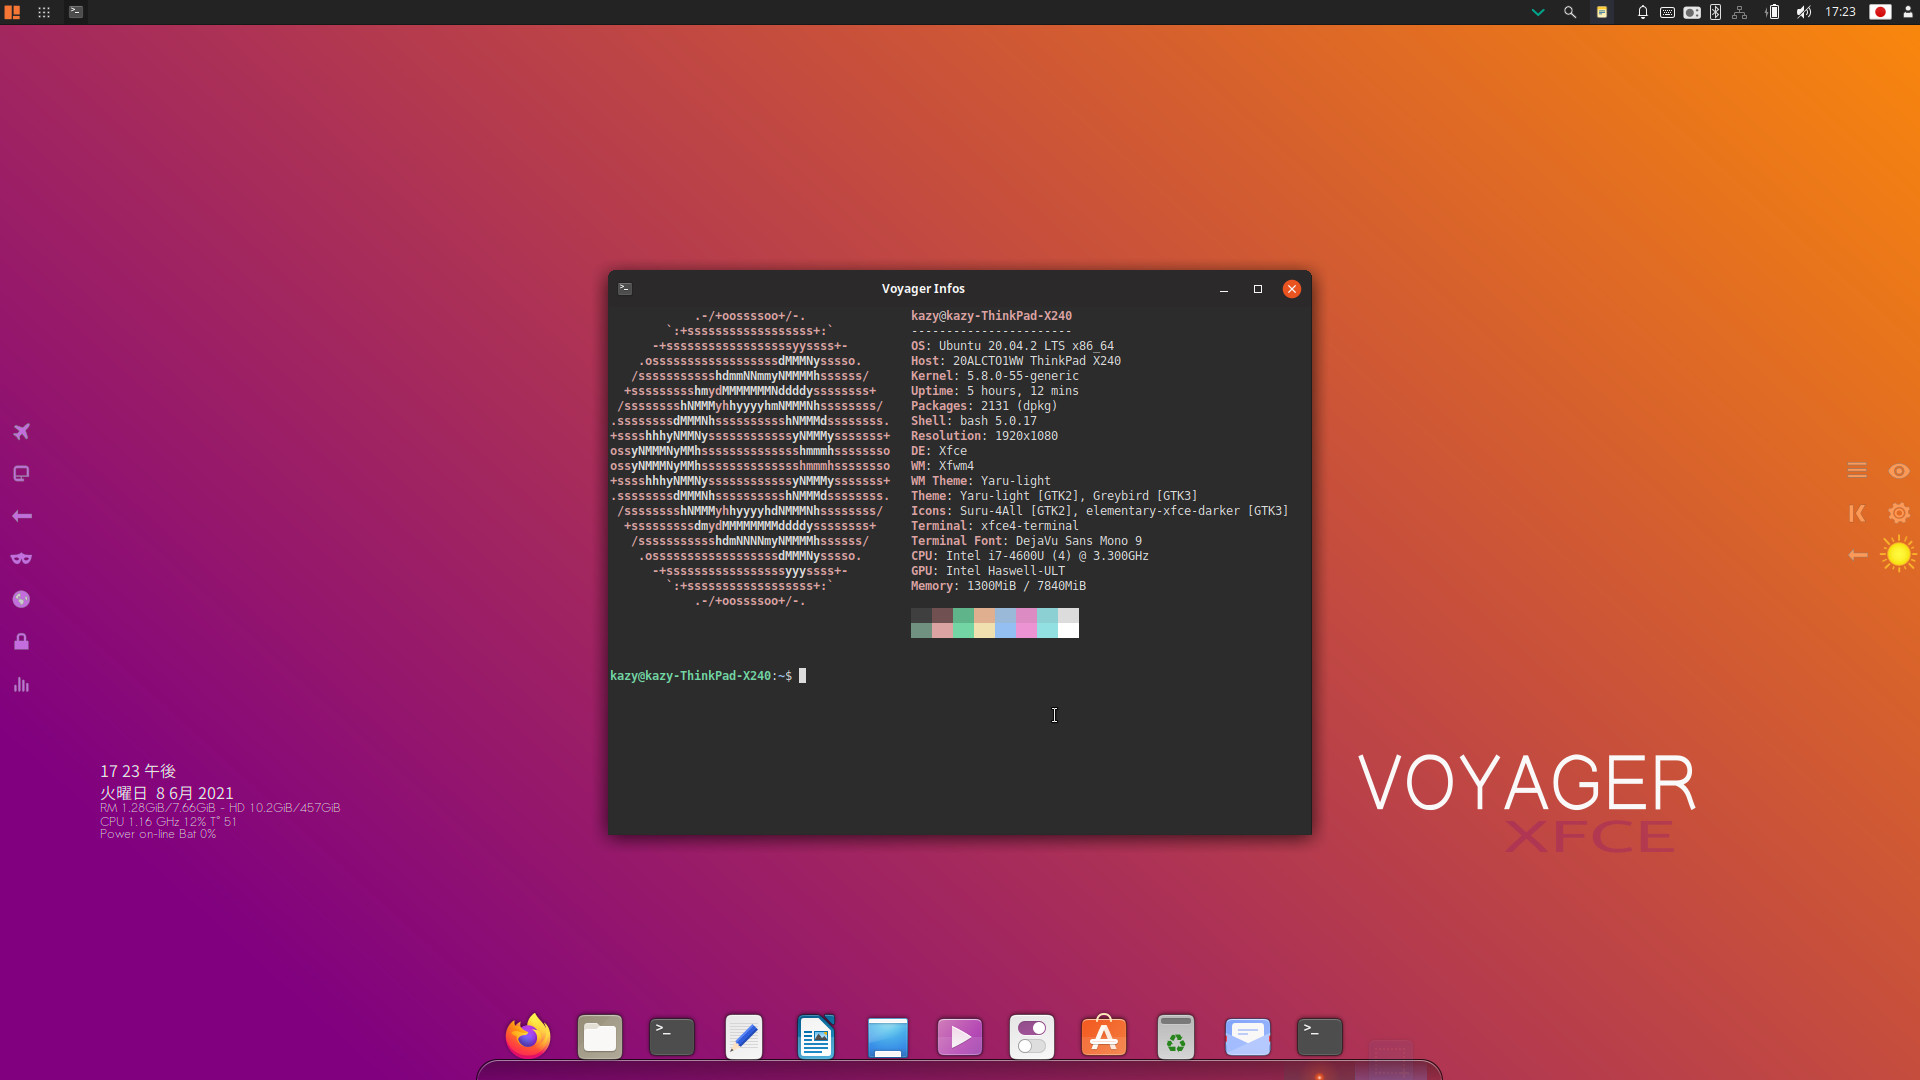Click the 'OS: Ubuntu 20.04.2 LTS' line
This screenshot has width=1920, height=1080.
click(x=1012, y=346)
